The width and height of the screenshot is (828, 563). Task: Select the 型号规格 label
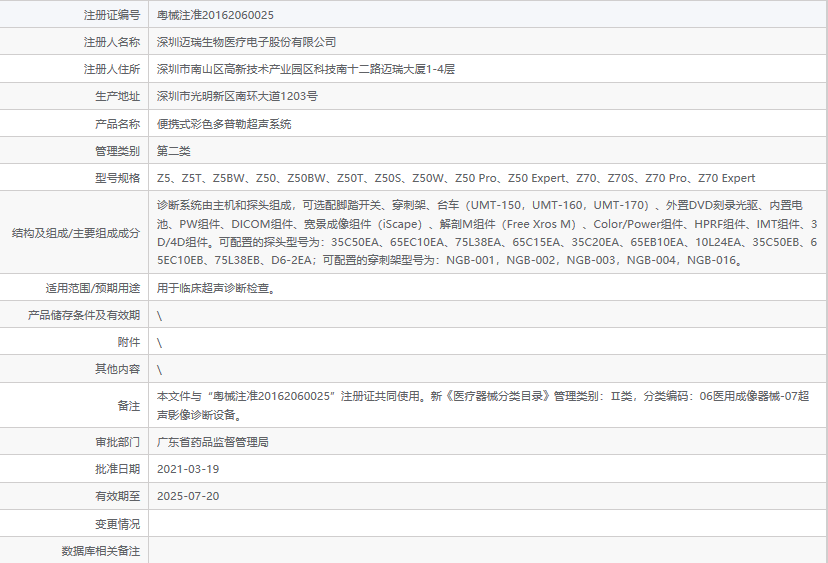tap(118, 178)
